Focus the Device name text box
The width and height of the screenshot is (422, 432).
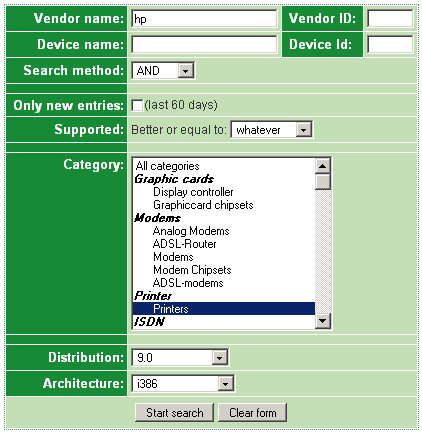coord(204,44)
